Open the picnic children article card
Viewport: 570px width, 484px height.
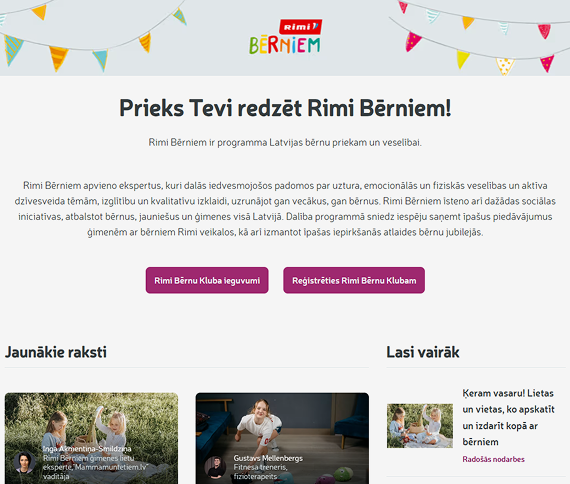coord(91,438)
